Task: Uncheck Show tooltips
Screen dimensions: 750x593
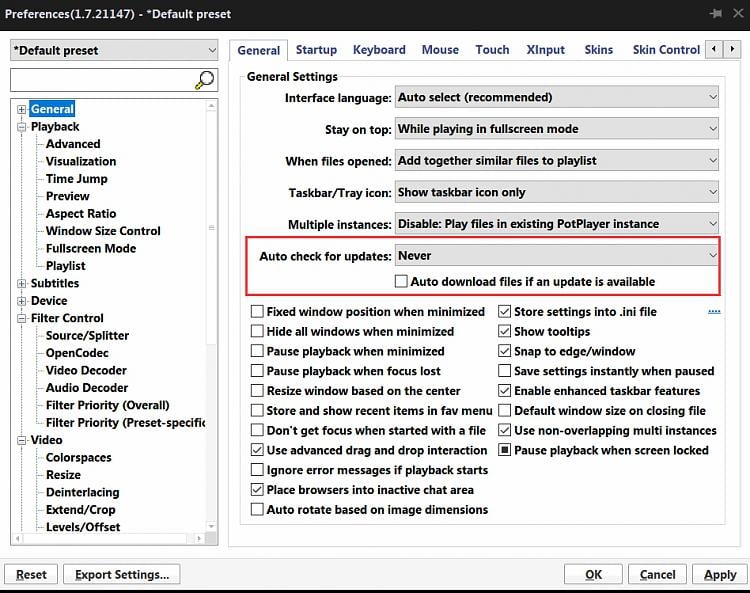Action: pos(505,331)
